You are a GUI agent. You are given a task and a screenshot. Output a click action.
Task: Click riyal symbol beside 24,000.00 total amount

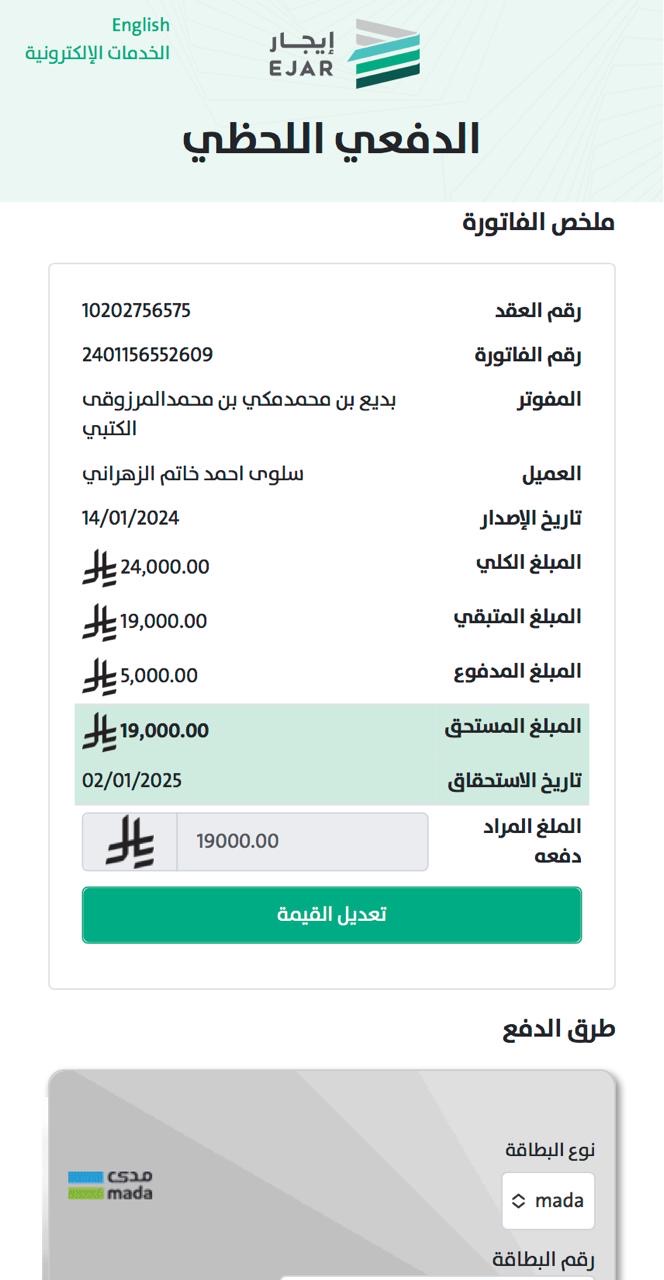pos(99,568)
